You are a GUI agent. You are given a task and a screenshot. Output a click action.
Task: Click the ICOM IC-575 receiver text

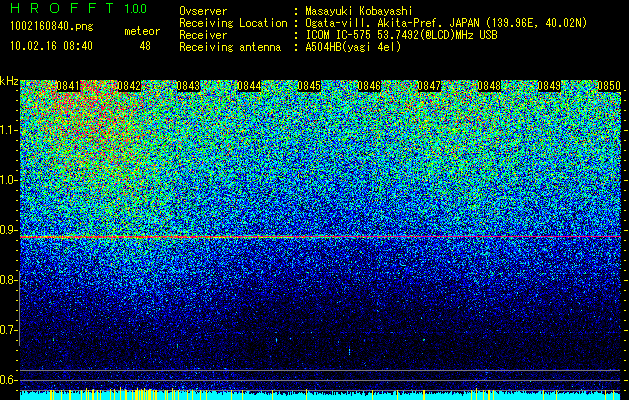point(401,35)
